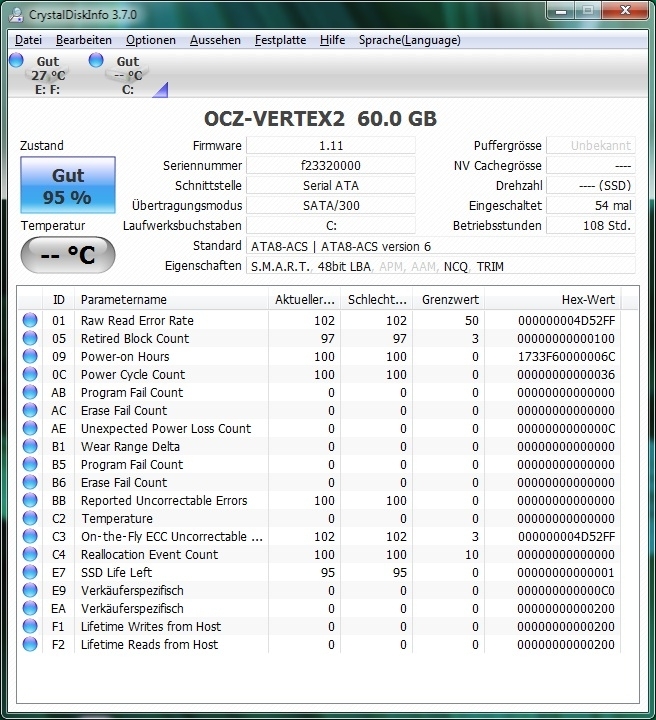This screenshot has width=656, height=720.
Task: Click the Gut 95 % health status button
Action: tap(67, 185)
